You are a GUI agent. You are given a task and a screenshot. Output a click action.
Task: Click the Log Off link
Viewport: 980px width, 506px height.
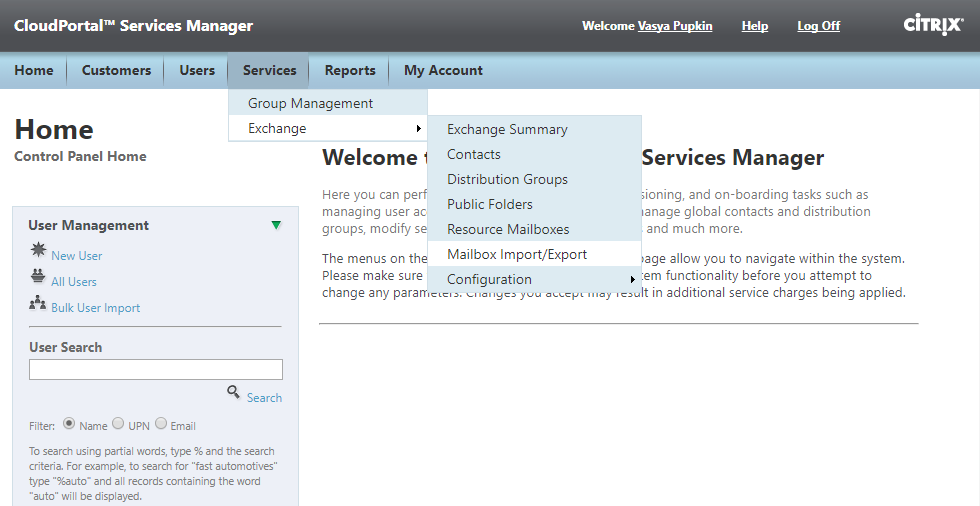pyautogui.click(x=818, y=26)
